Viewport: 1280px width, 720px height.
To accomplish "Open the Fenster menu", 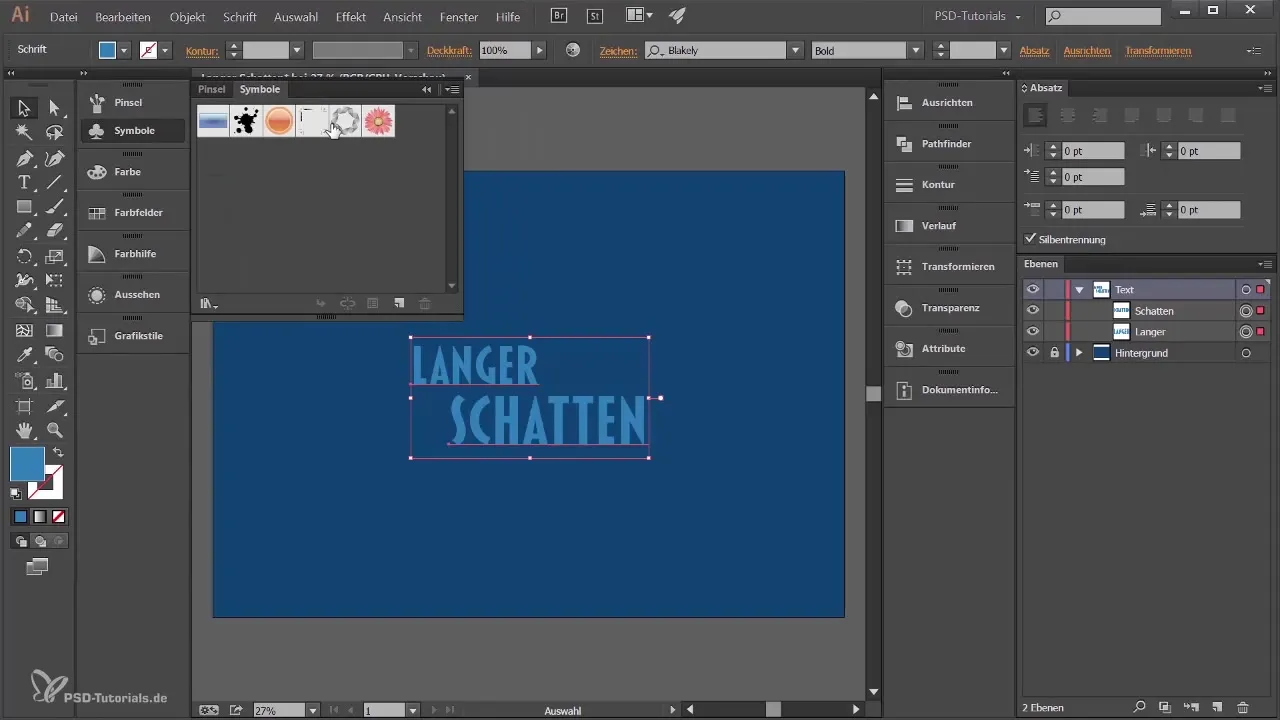I will [x=459, y=17].
